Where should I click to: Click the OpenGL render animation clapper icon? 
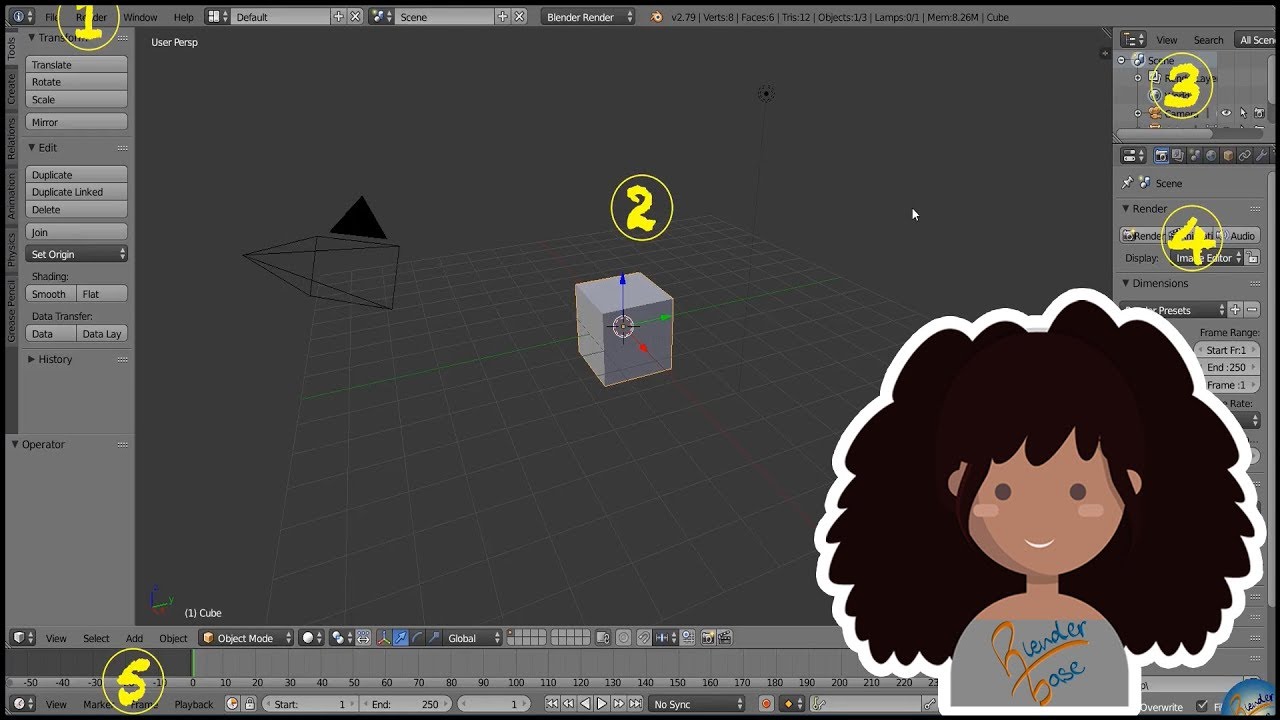pos(723,638)
